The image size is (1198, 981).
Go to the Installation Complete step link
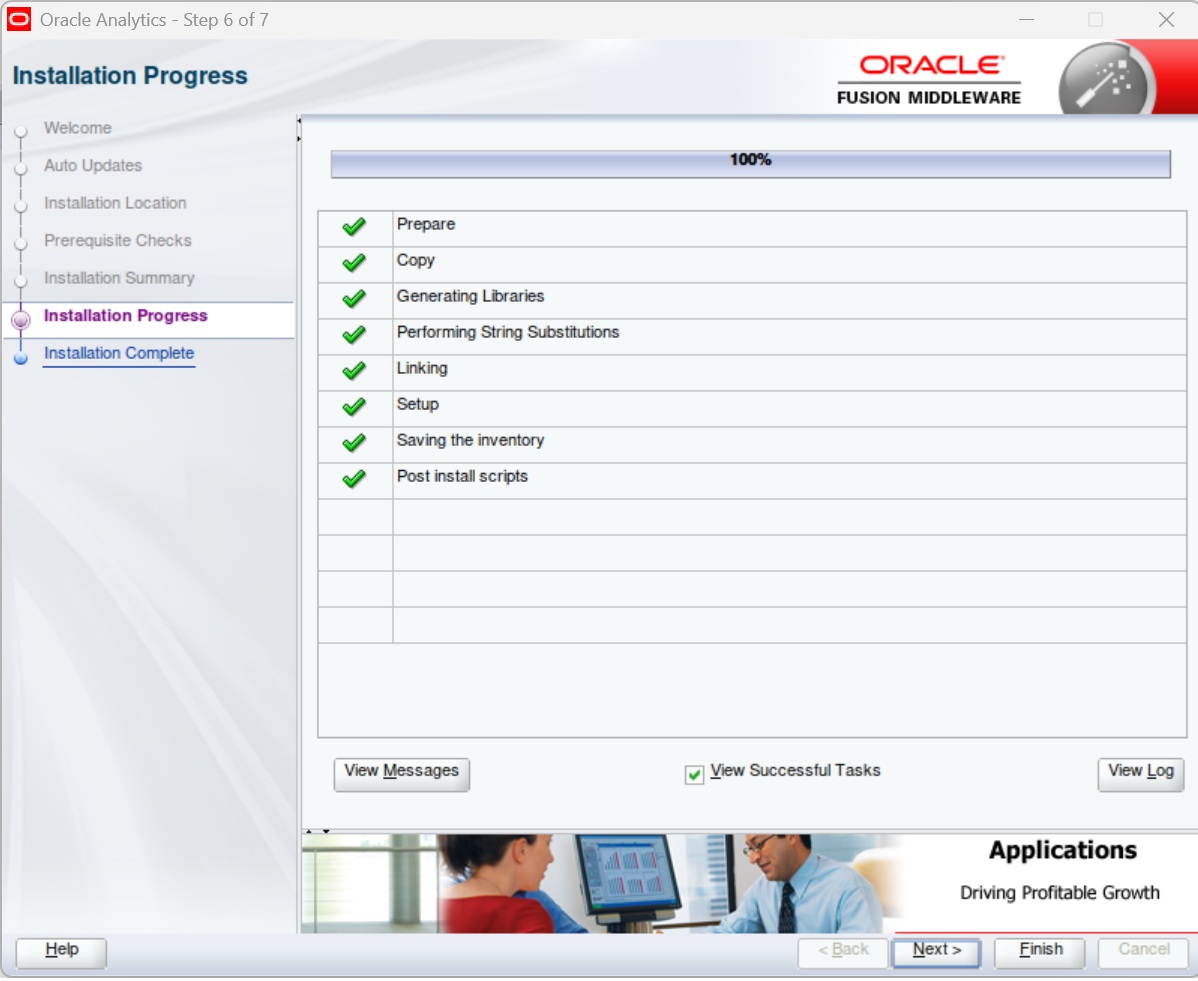pos(119,354)
